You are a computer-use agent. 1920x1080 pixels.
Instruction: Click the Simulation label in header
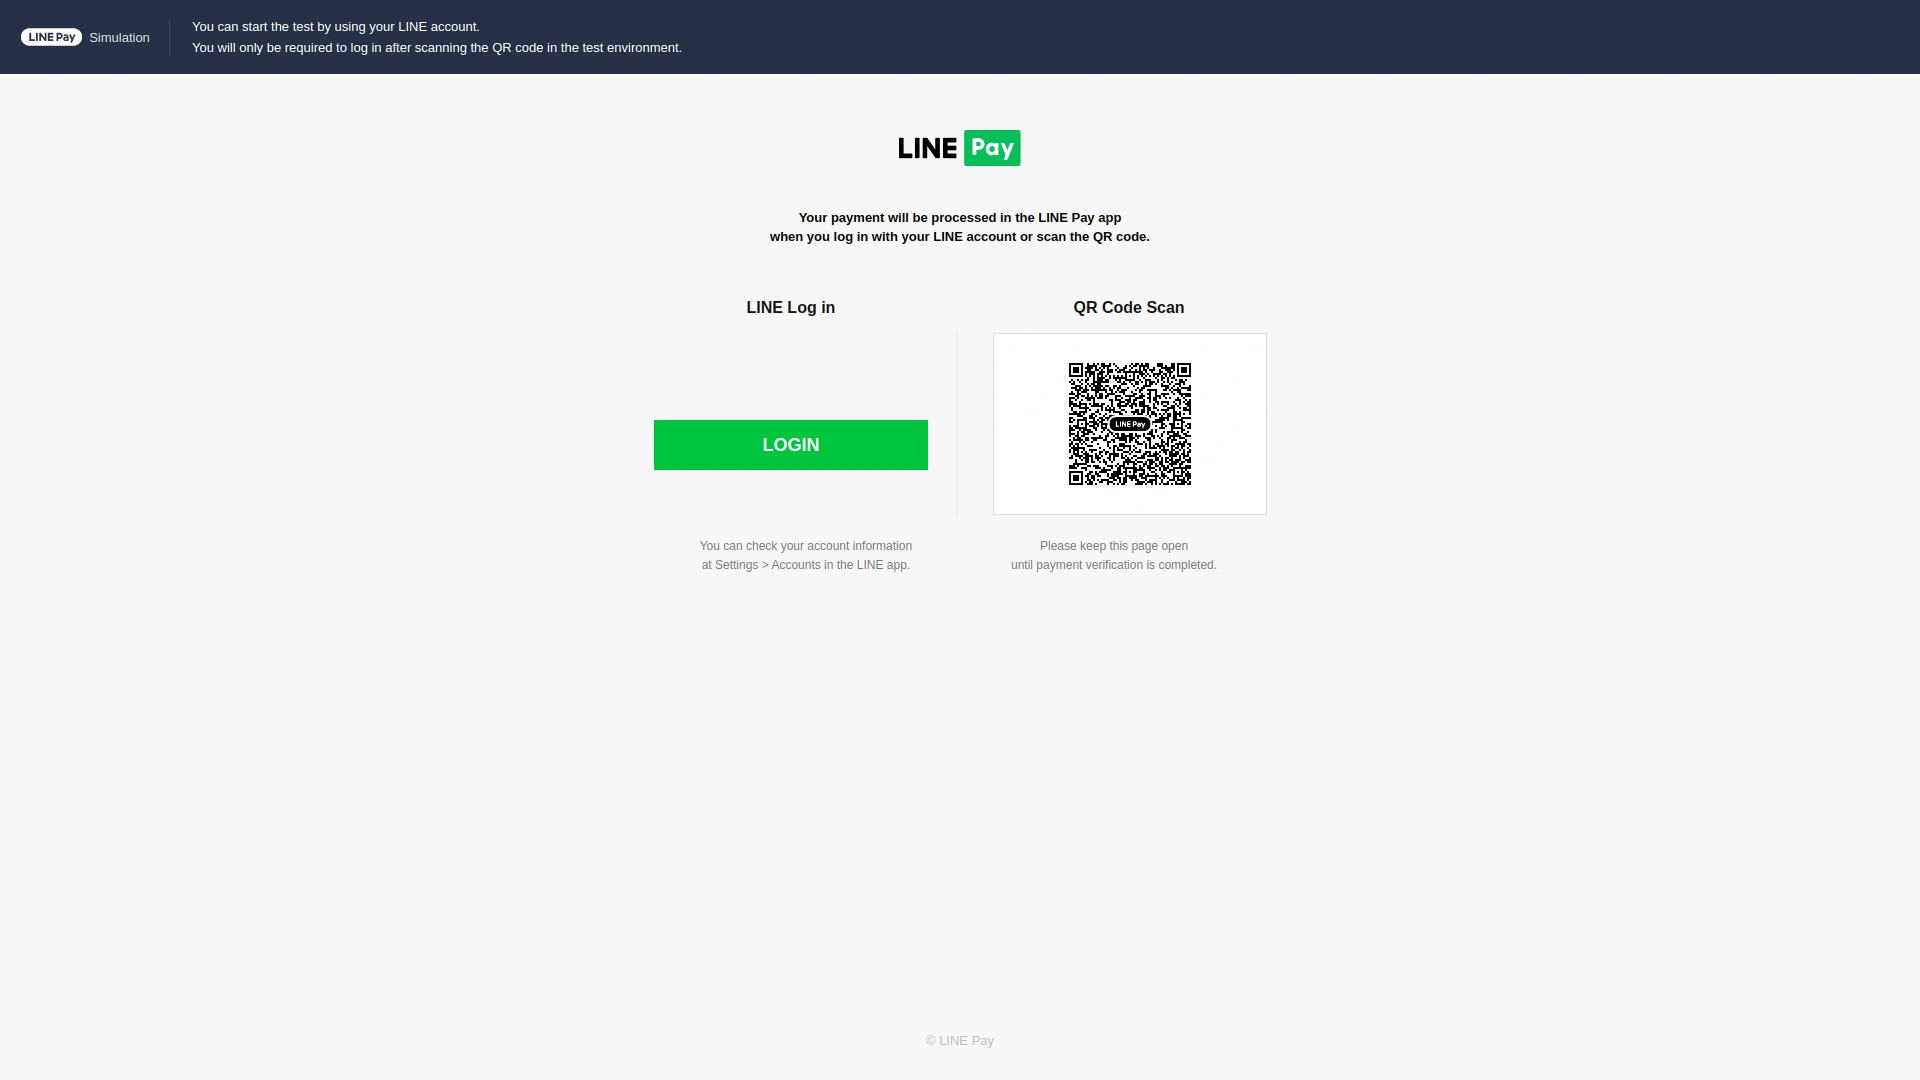[119, 38]
